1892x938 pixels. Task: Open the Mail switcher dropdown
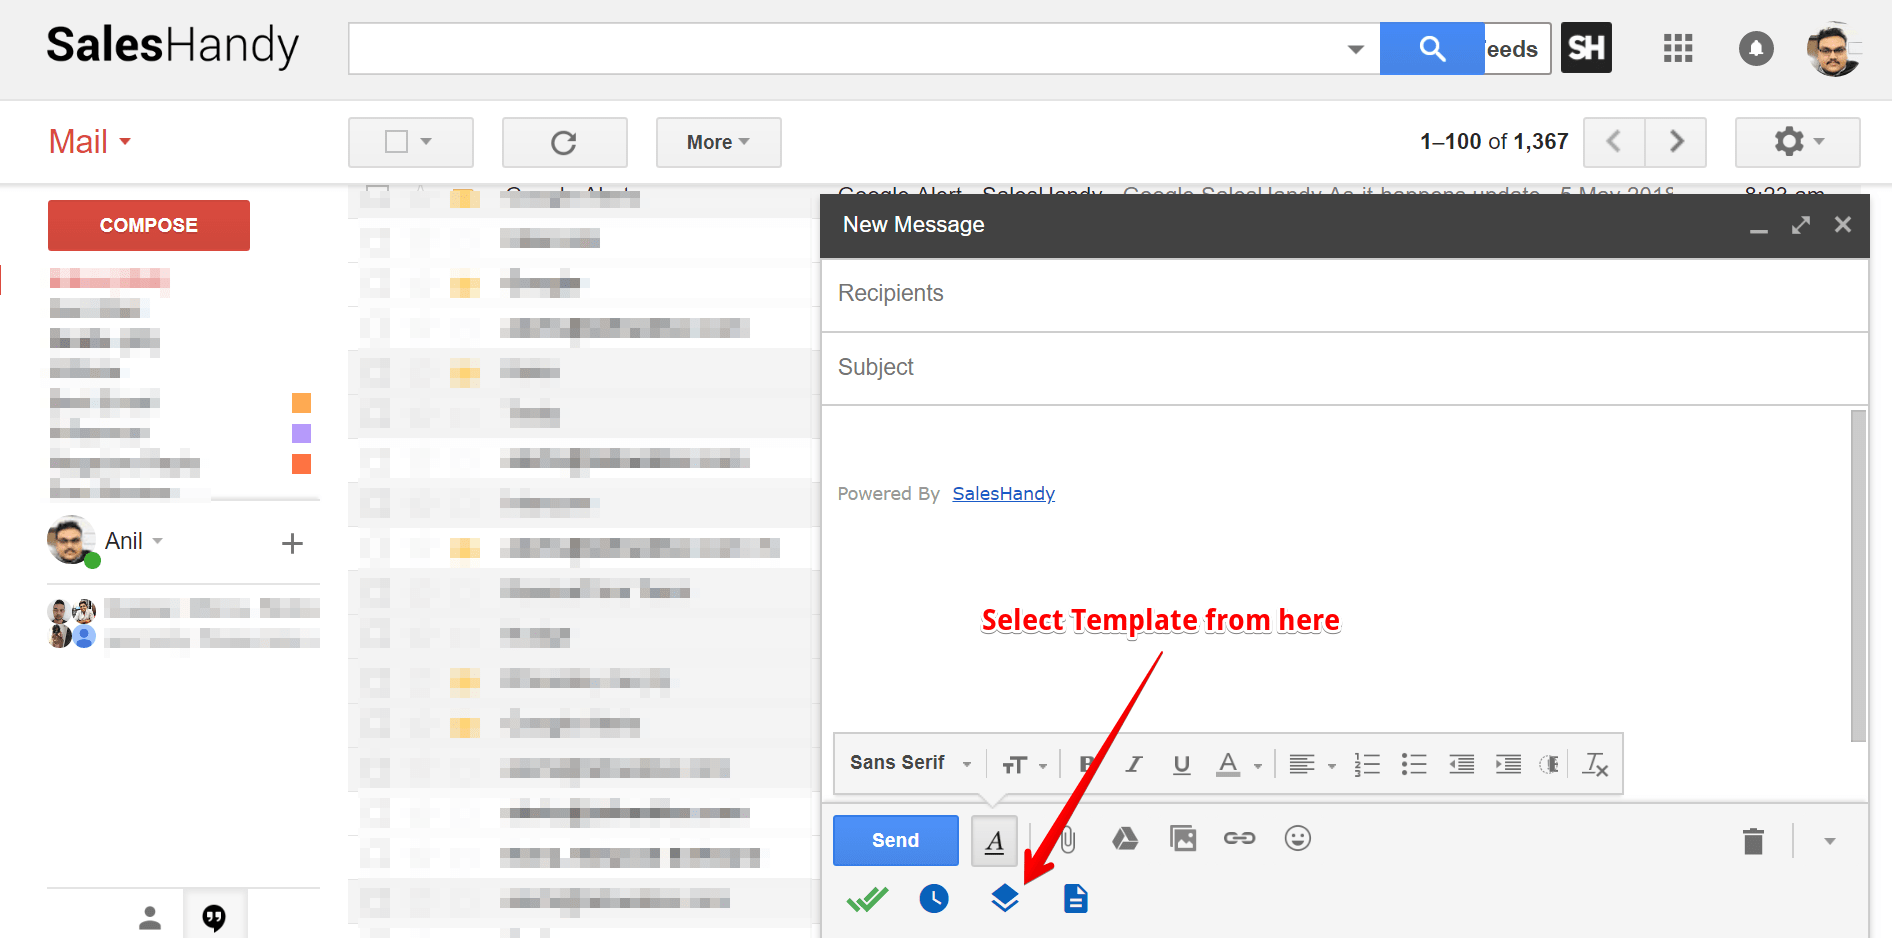point(90,142)
